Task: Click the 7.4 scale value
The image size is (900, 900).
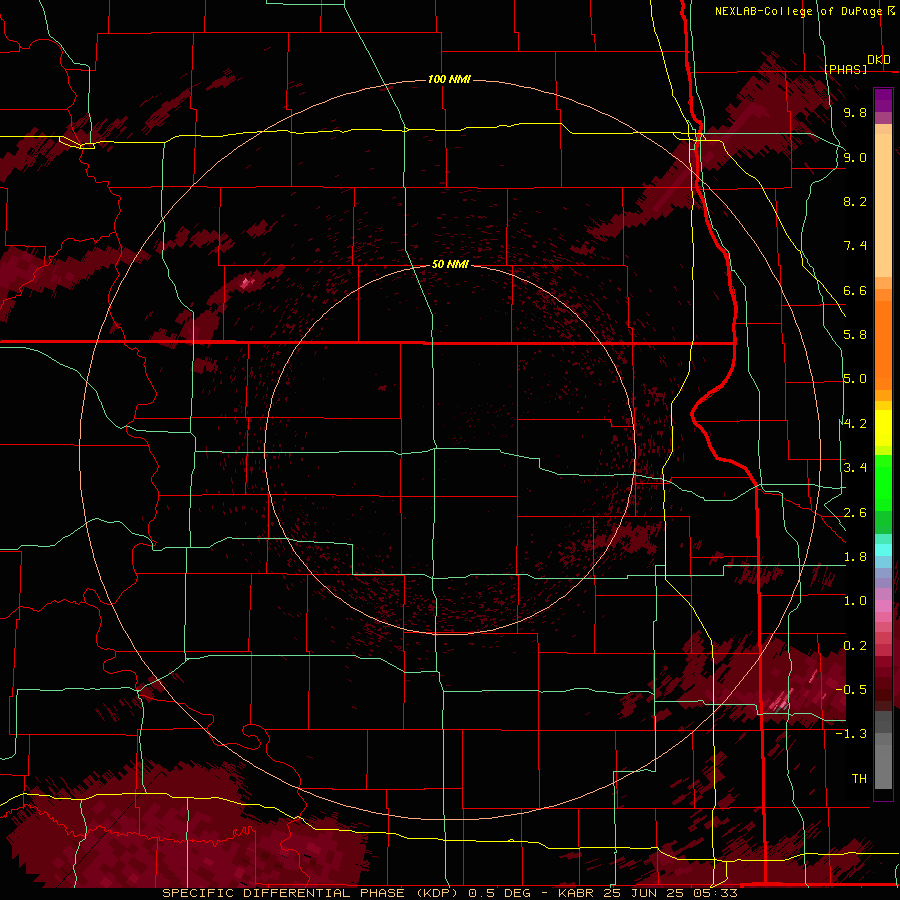Action: coord(855,246)
